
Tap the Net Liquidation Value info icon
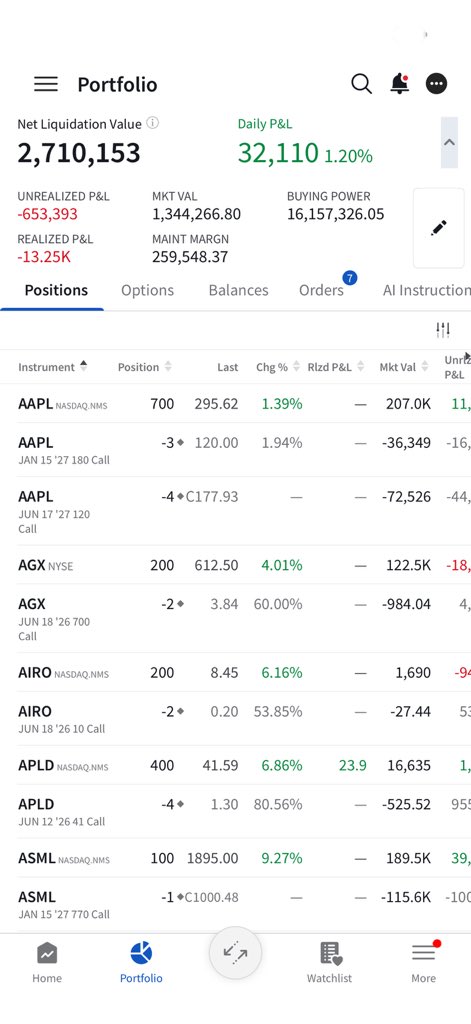(152, 123)
